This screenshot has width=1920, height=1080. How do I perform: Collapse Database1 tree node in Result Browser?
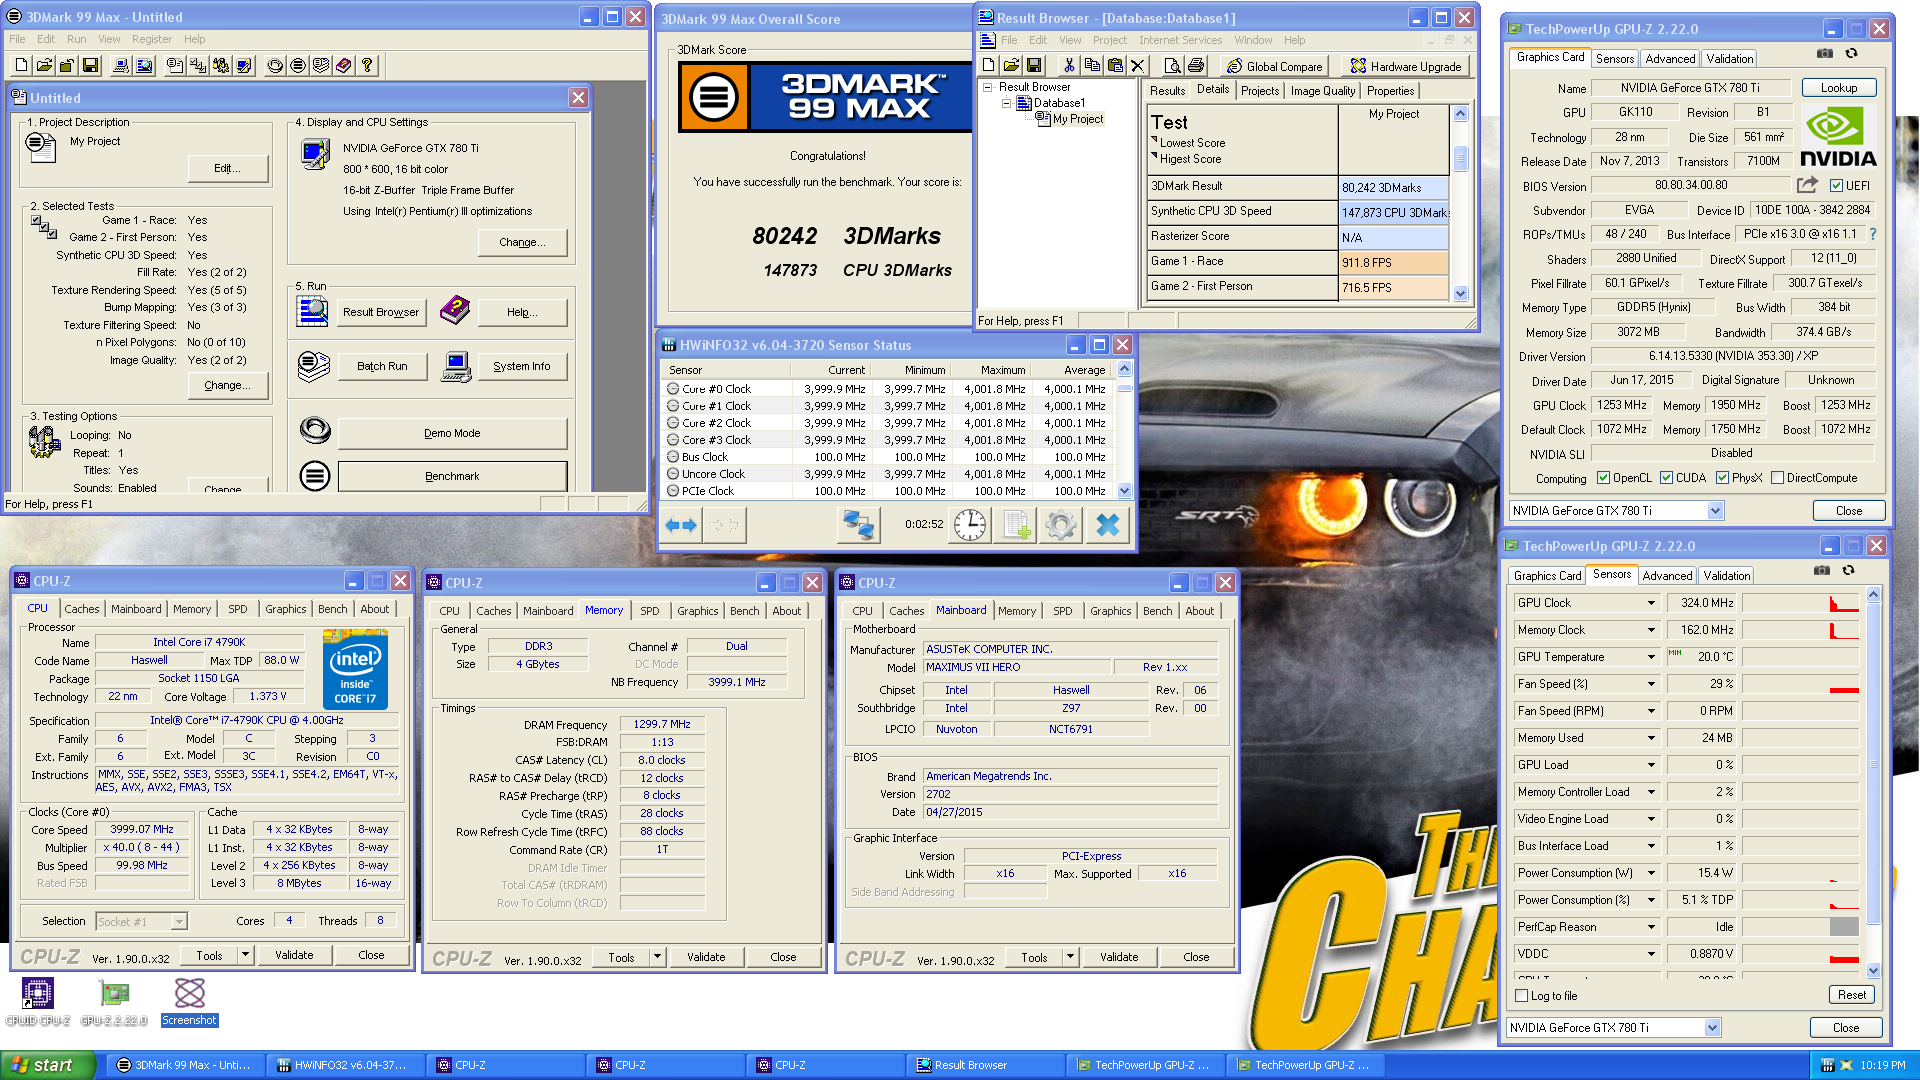tap(1007, 103)
